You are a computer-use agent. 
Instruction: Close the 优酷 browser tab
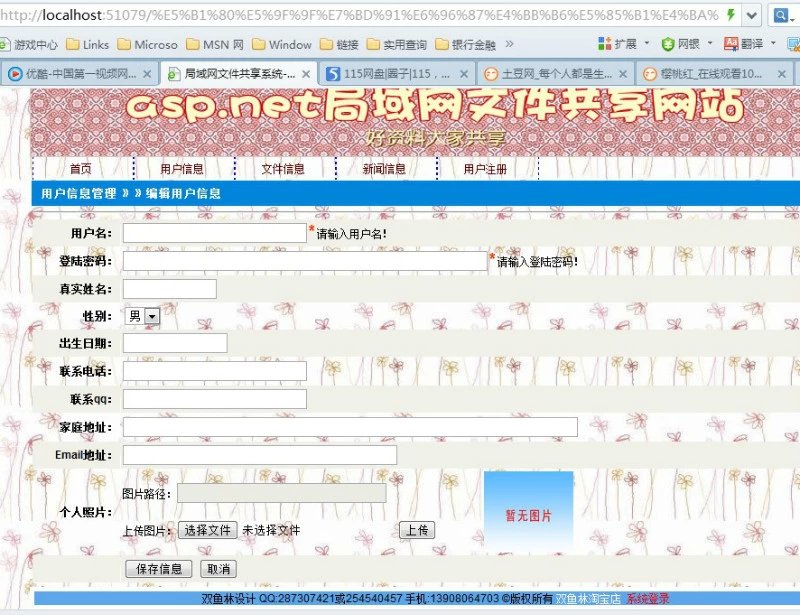click(147, 74)
